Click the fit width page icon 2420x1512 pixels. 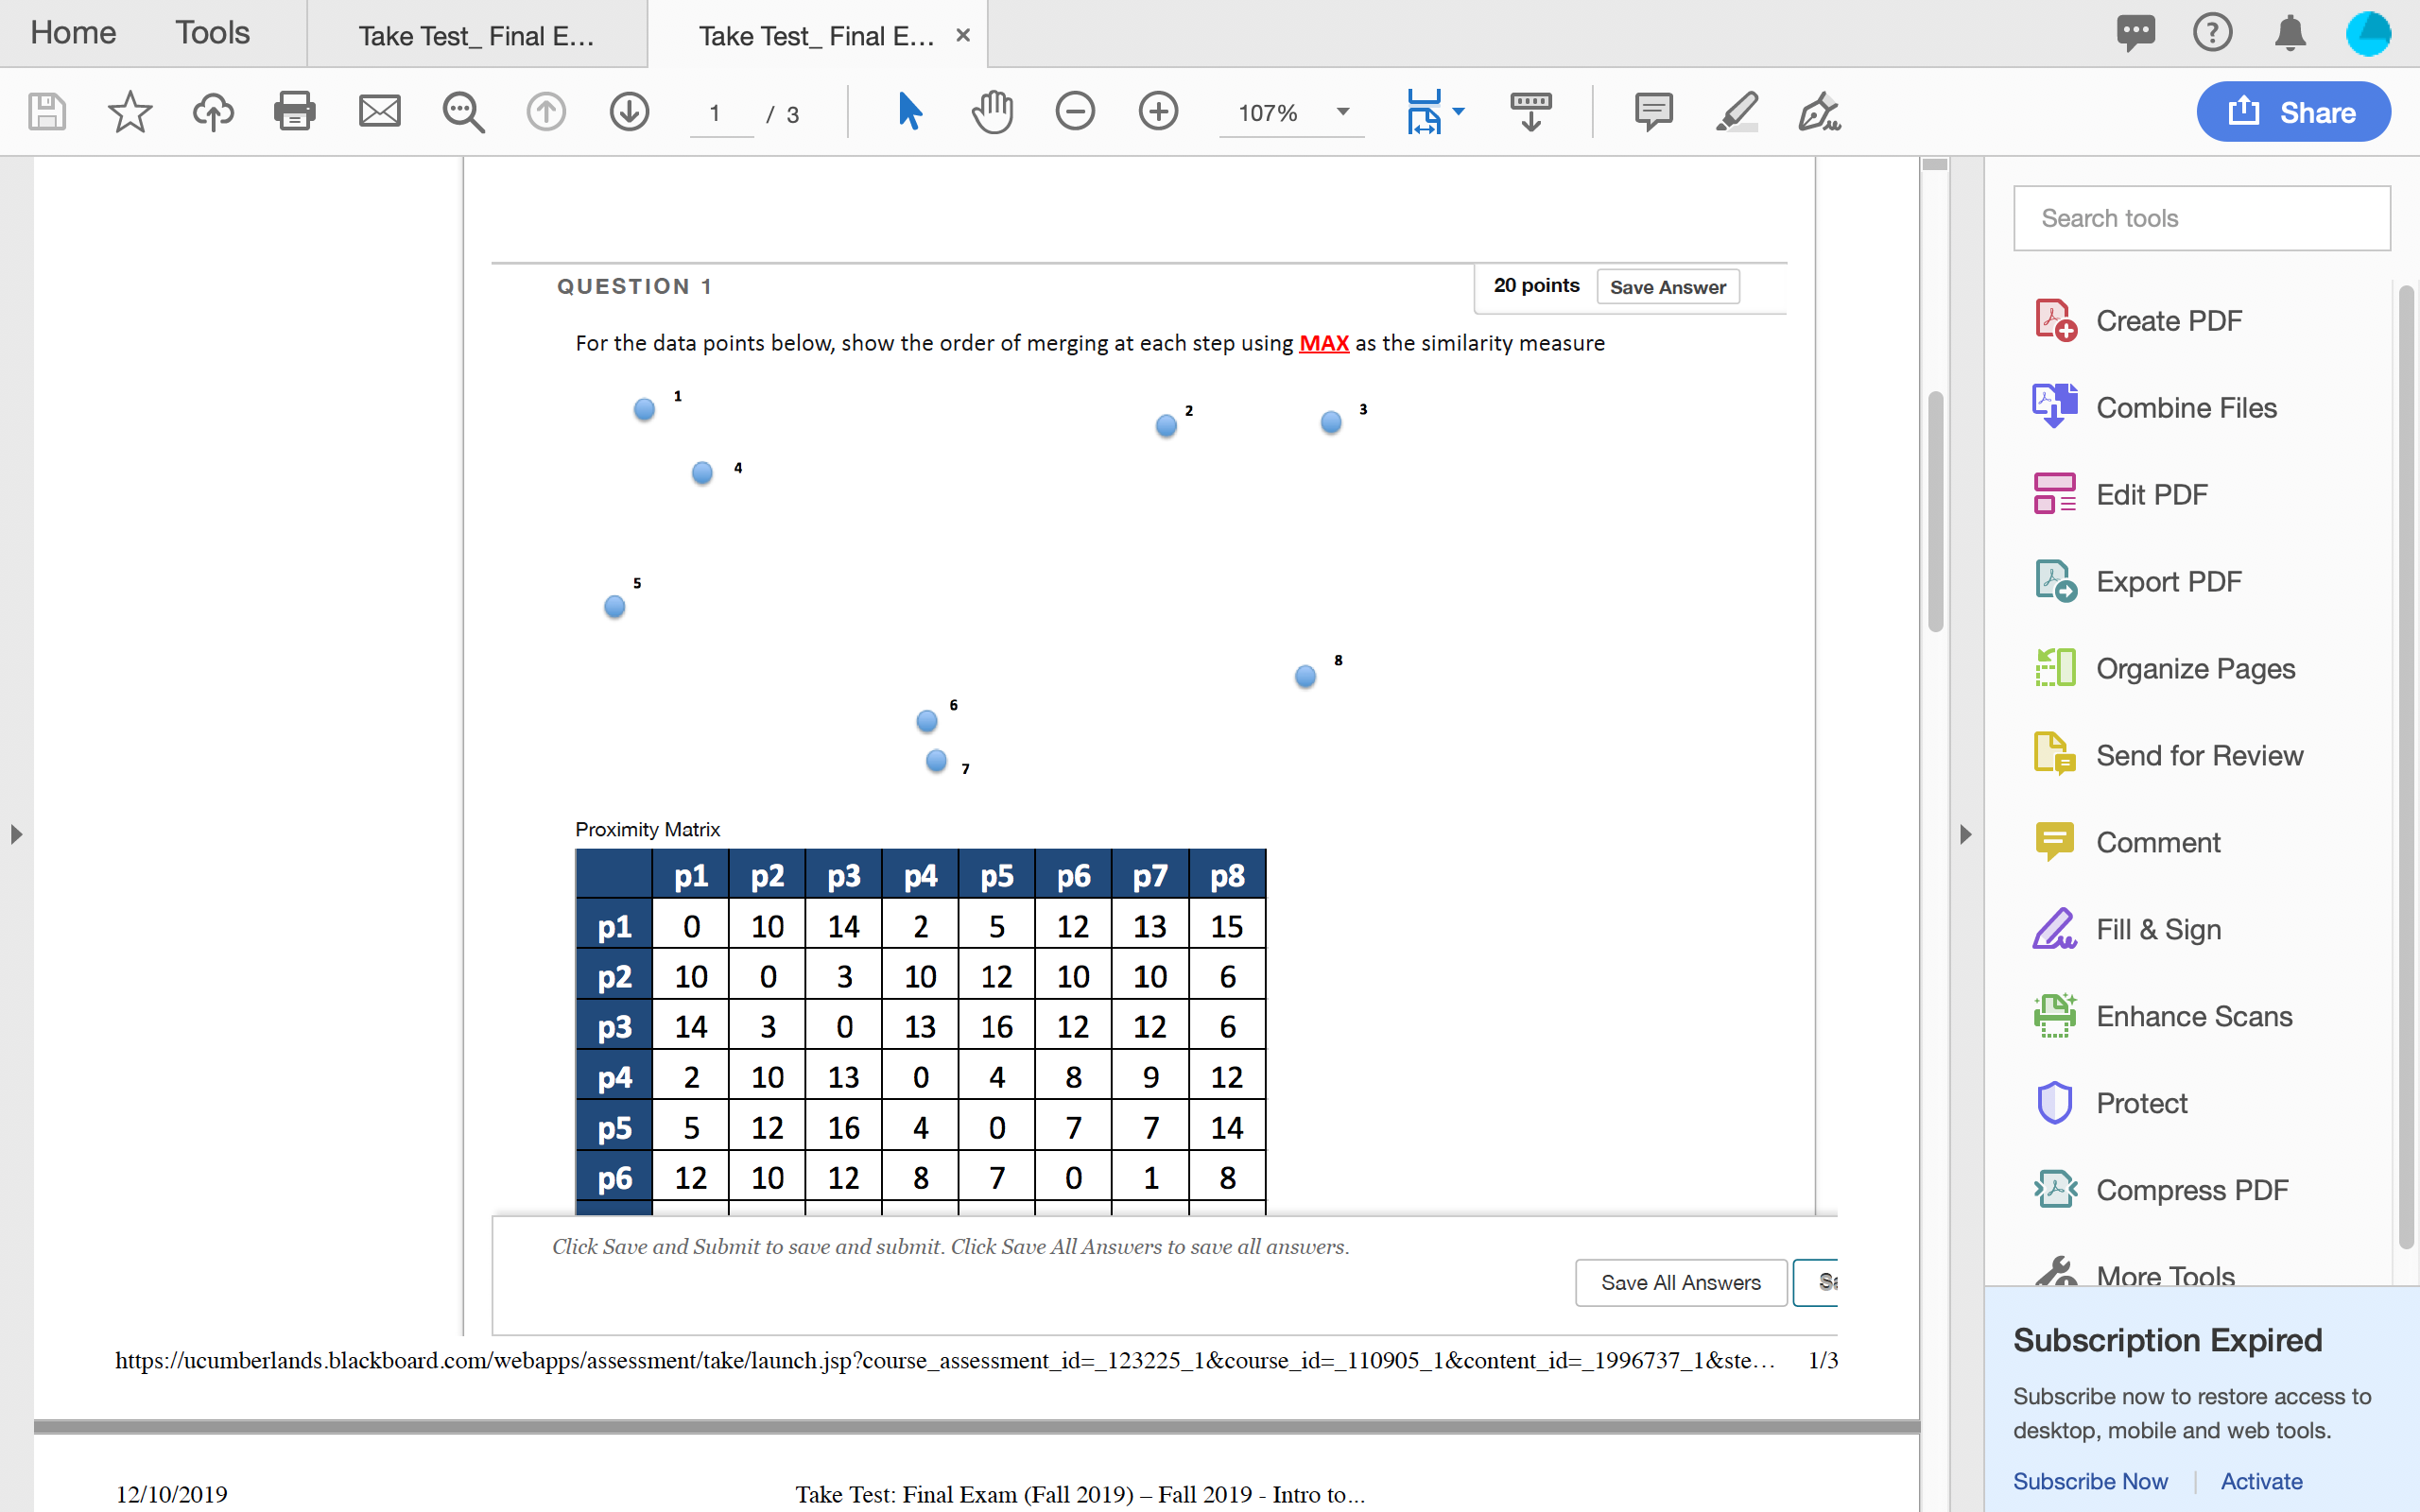[x=1424, y=112]
